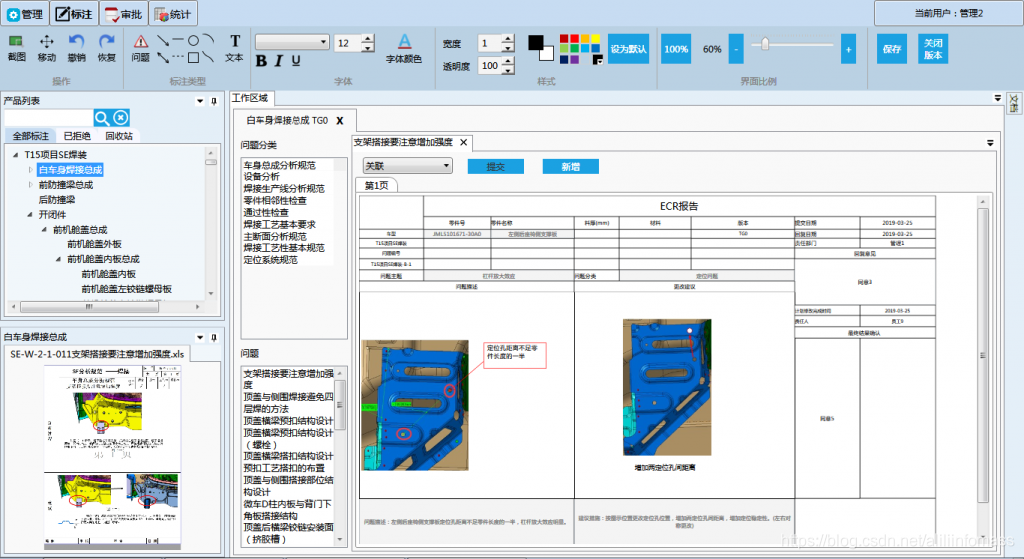Switch to 回收站 tab
This screenshot has width=1024, height=559.
[119, 136]
